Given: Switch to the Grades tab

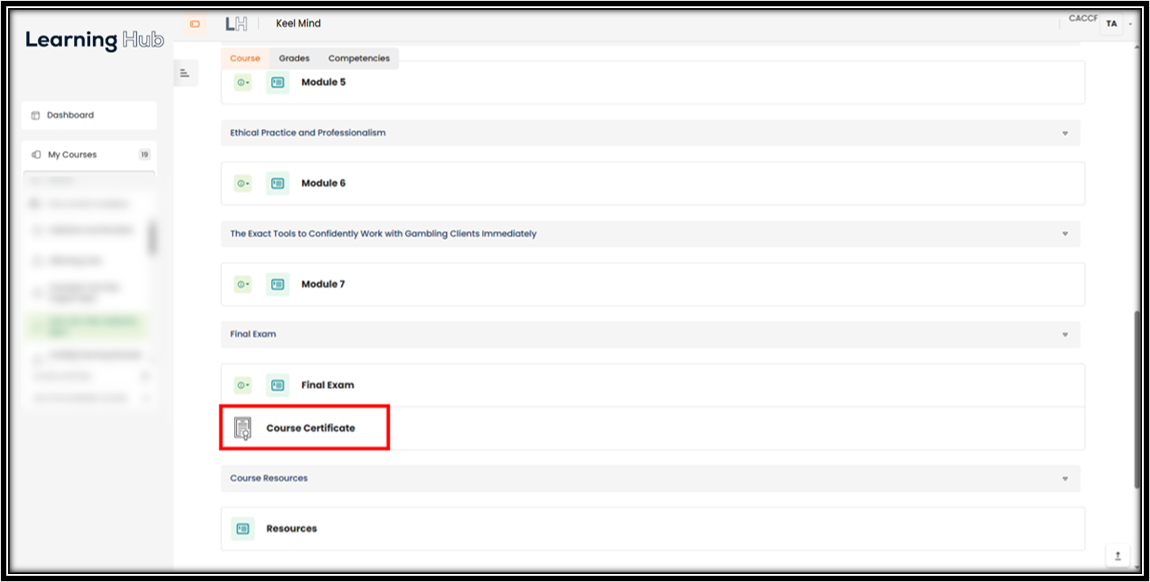Looking at the screenshot, I should [294, 59].
